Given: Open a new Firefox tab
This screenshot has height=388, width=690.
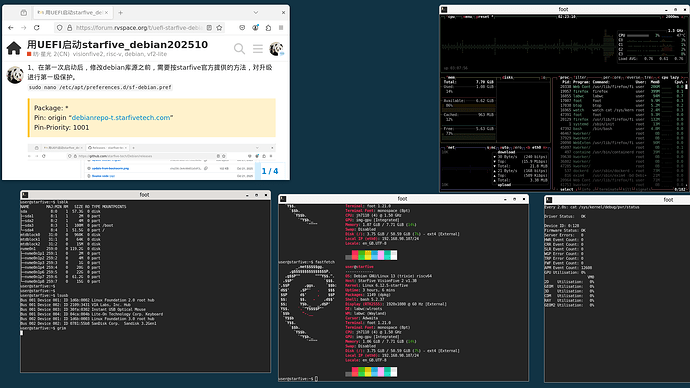Looking at the screenshot, I should [121, 13].
